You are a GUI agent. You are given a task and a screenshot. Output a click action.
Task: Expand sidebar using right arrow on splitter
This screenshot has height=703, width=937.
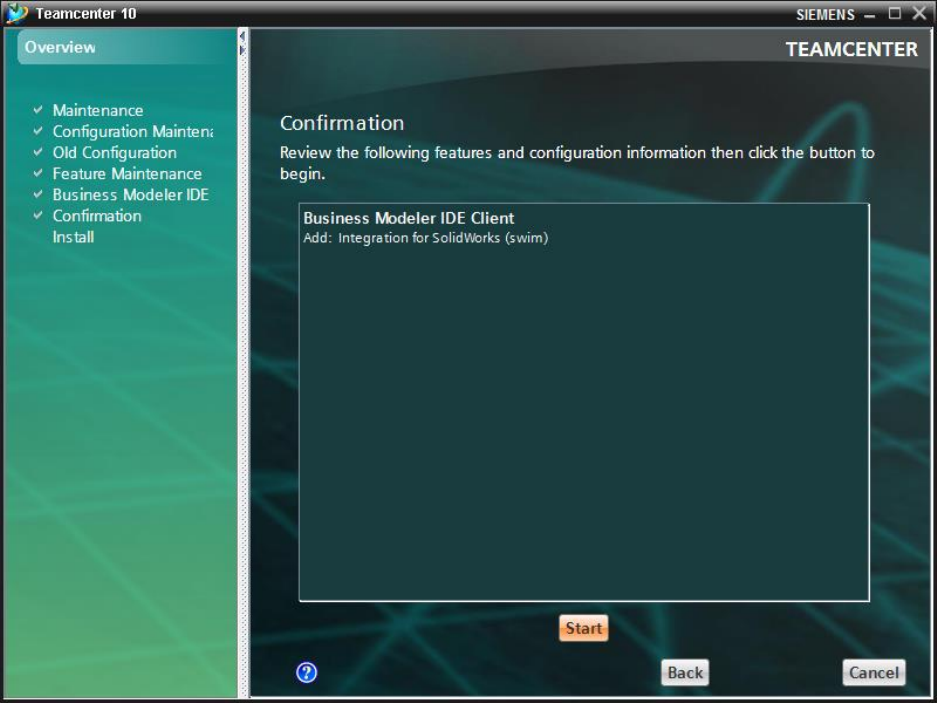coord(242,50)
